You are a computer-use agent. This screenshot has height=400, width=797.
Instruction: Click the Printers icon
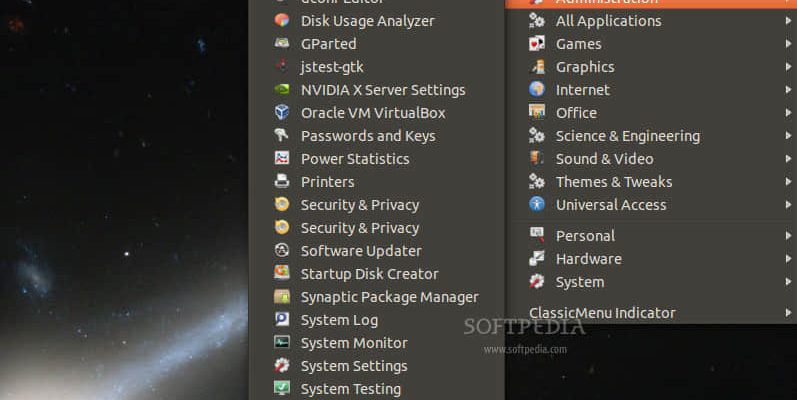(x=282, y=181)
